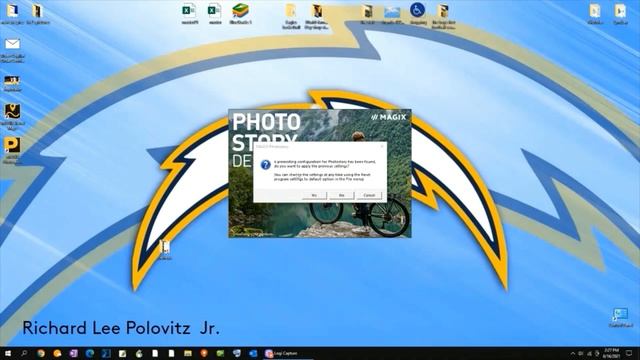This screenshot has width=640, height=360.
Task: Open OneNote purple icon in taskbar
Action: tap(73, 353)
